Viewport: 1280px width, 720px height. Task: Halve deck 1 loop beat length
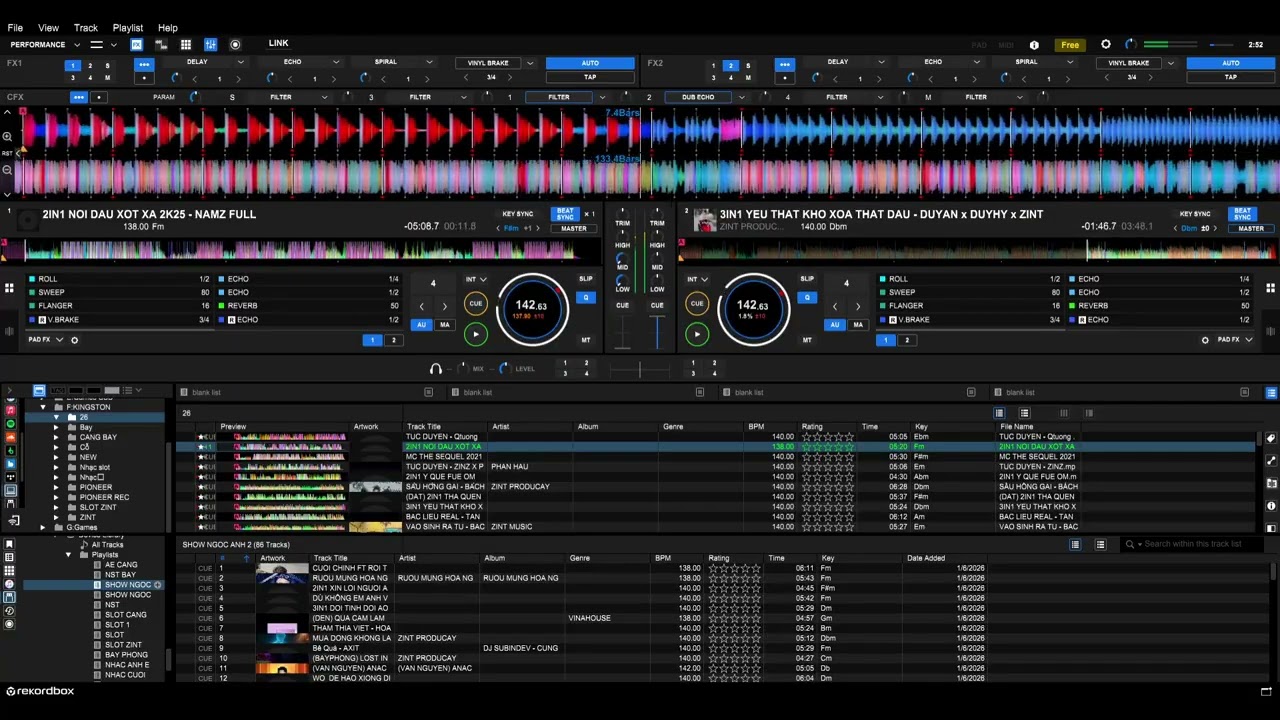(421, 306)
